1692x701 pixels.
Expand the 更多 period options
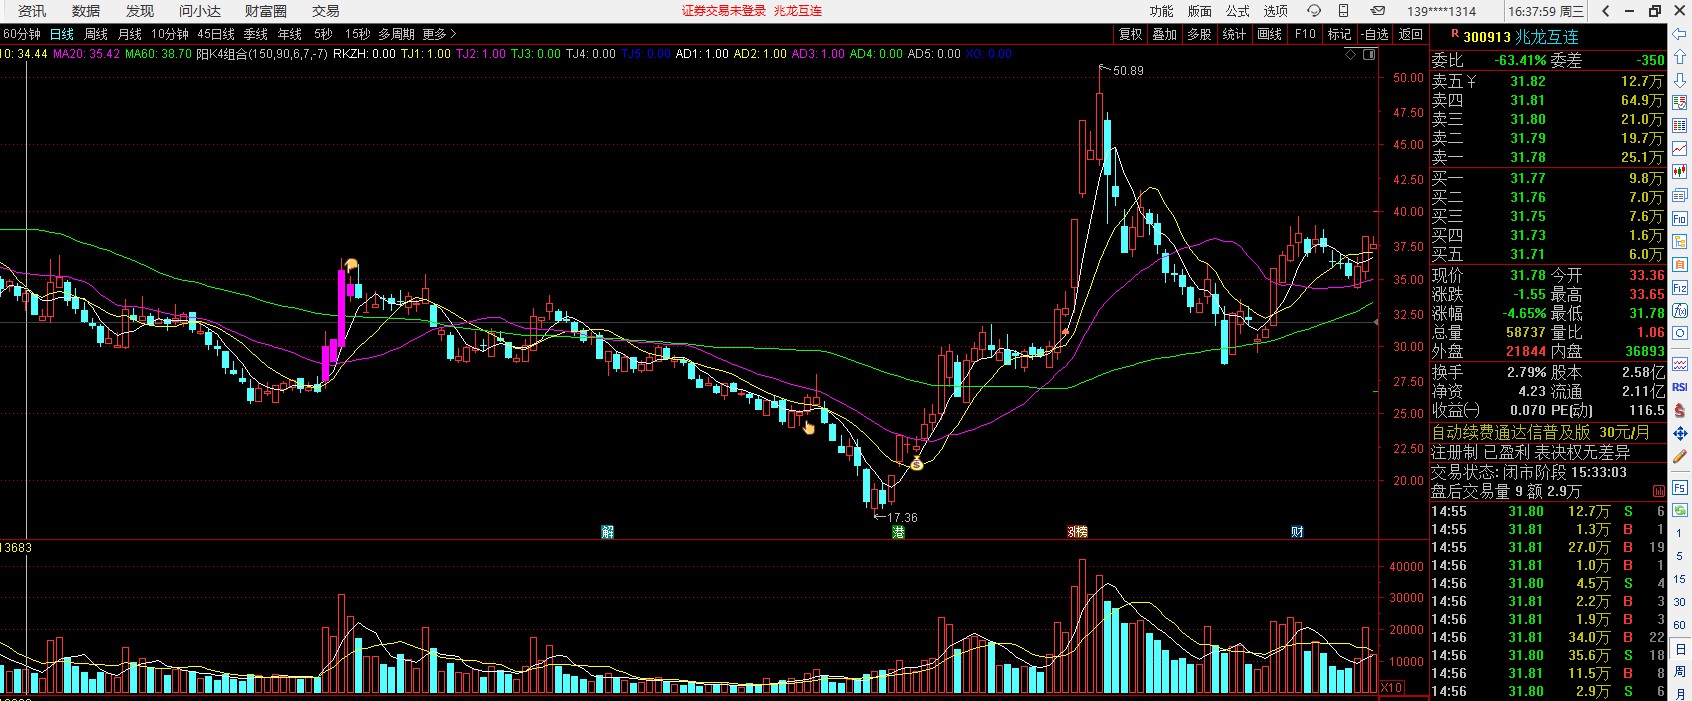pyautogui.click(x=438, y=34)
